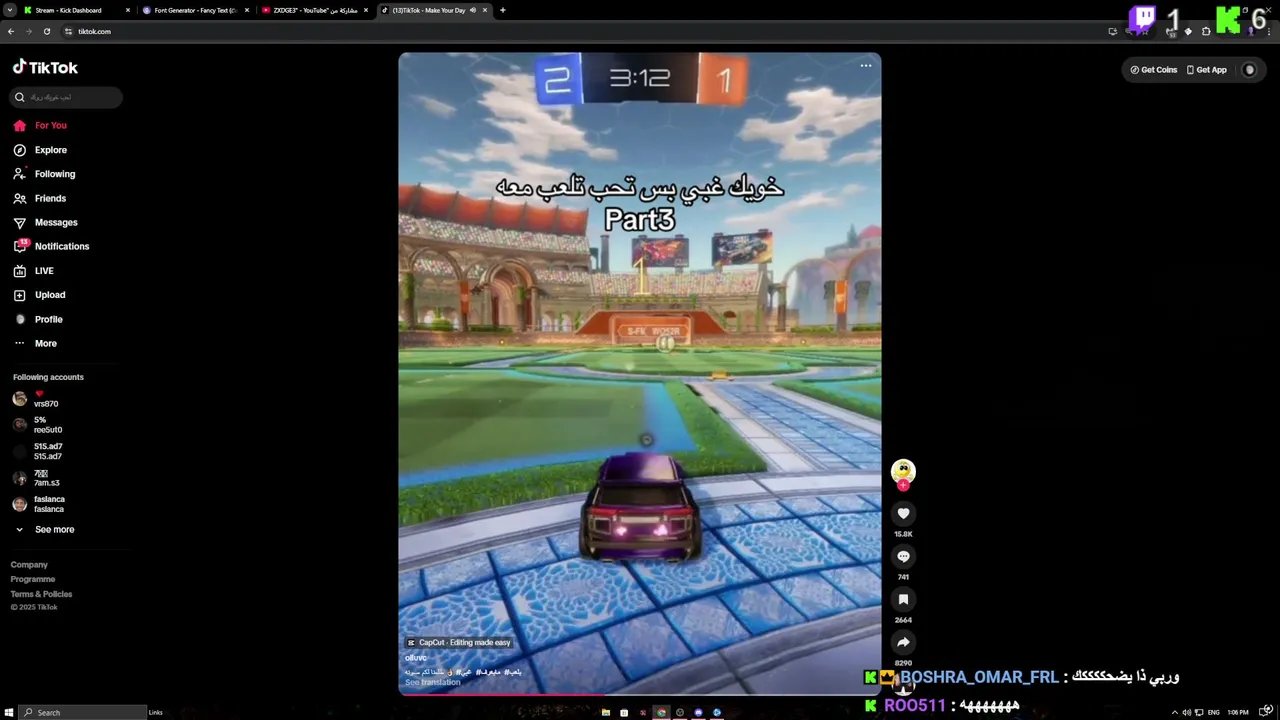Click the Messages paper-plane icon
Viewport: 1280px width, 720px height.
[x=19, y=222]
